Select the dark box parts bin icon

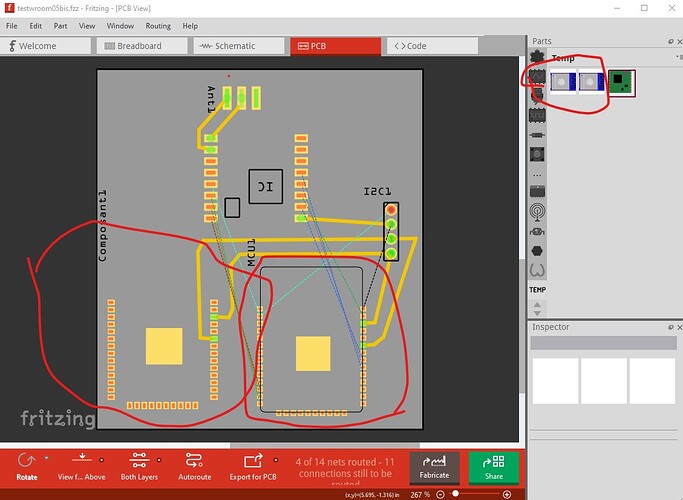coord(537,192)
